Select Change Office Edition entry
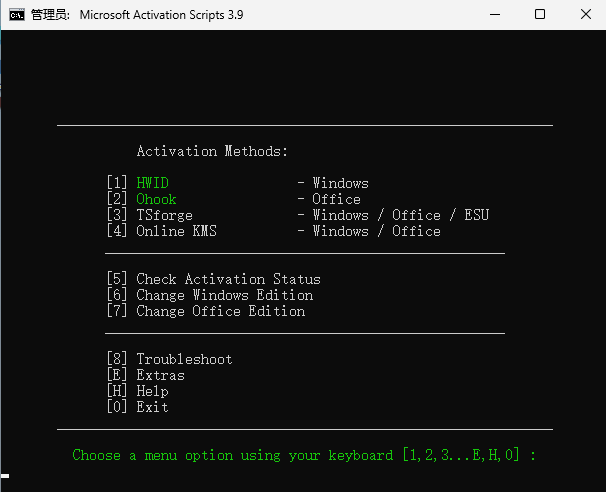Viewport: 606px width, 492px height. click(x=220, y=311)
